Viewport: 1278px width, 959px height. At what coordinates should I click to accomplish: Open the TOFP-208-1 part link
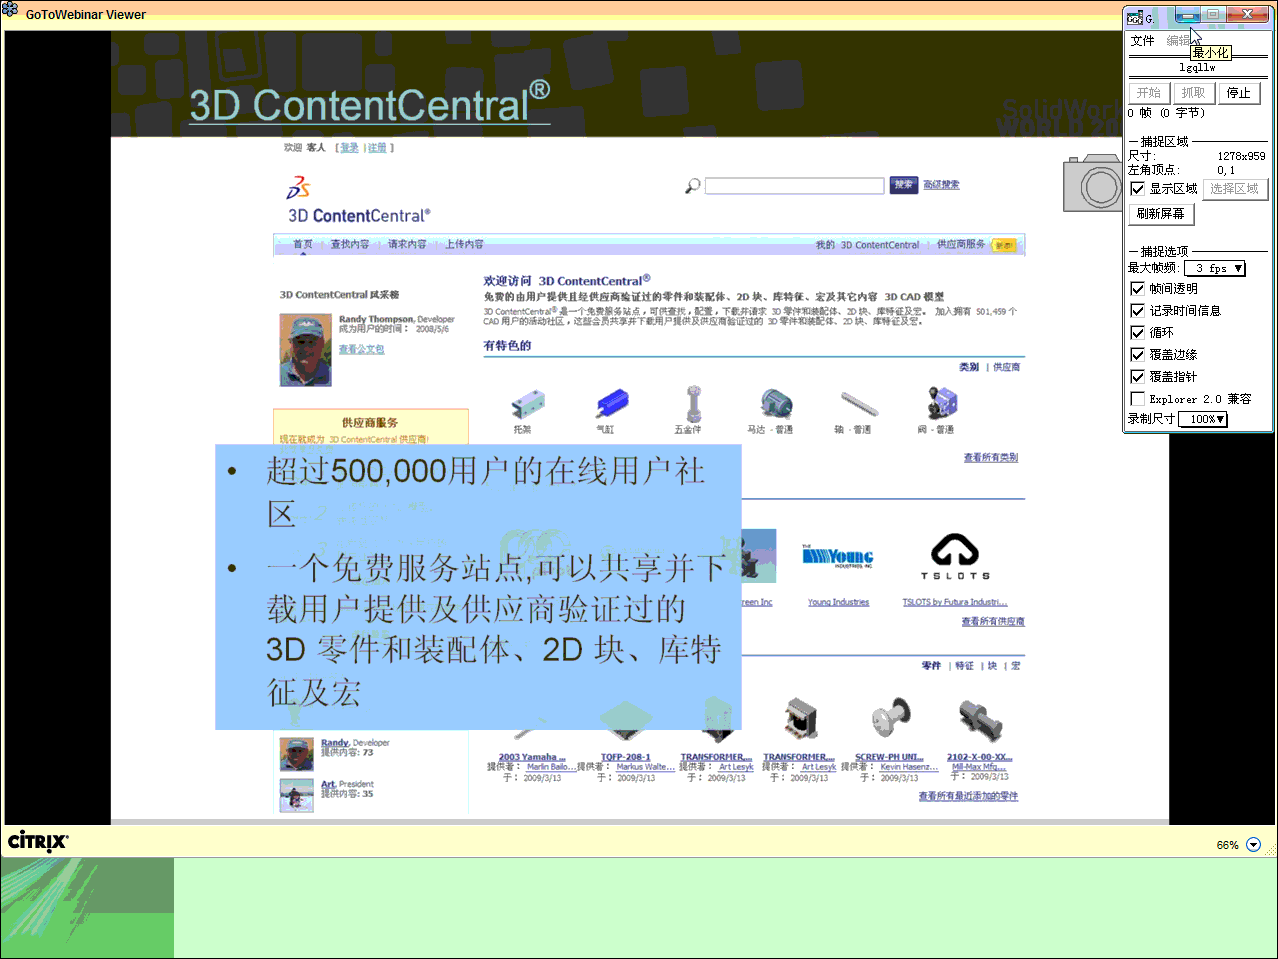pos(626,757)
